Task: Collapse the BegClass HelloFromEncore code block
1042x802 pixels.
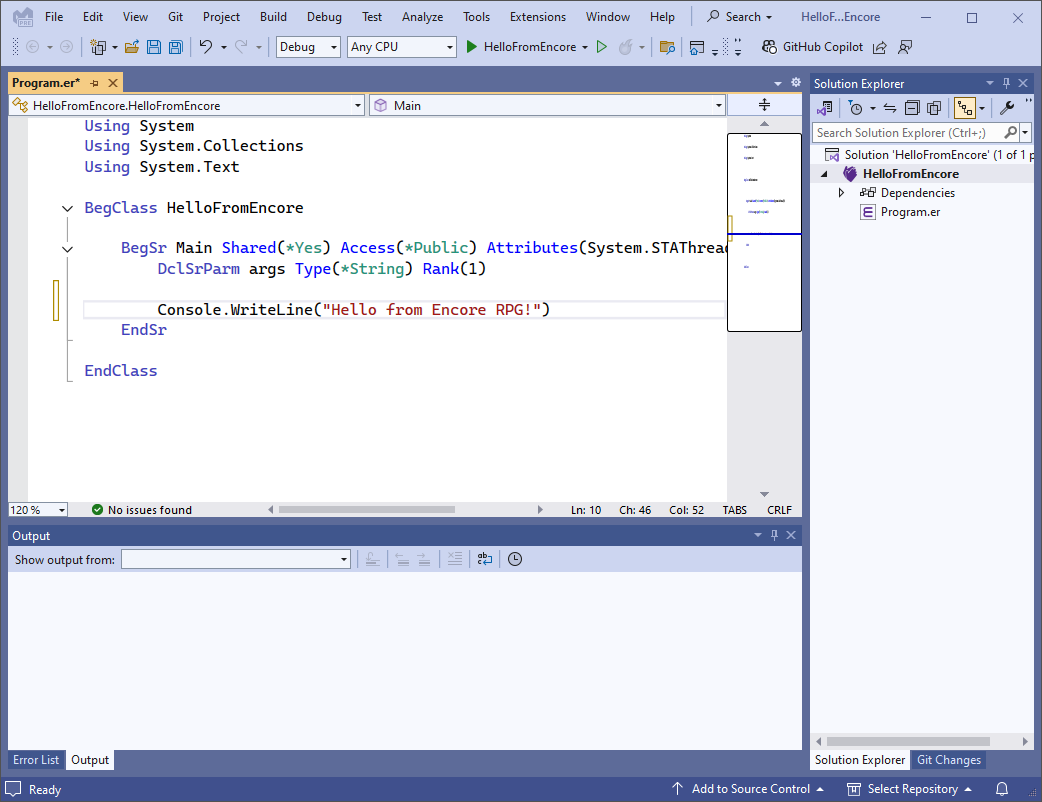Action: click(67, 209)
